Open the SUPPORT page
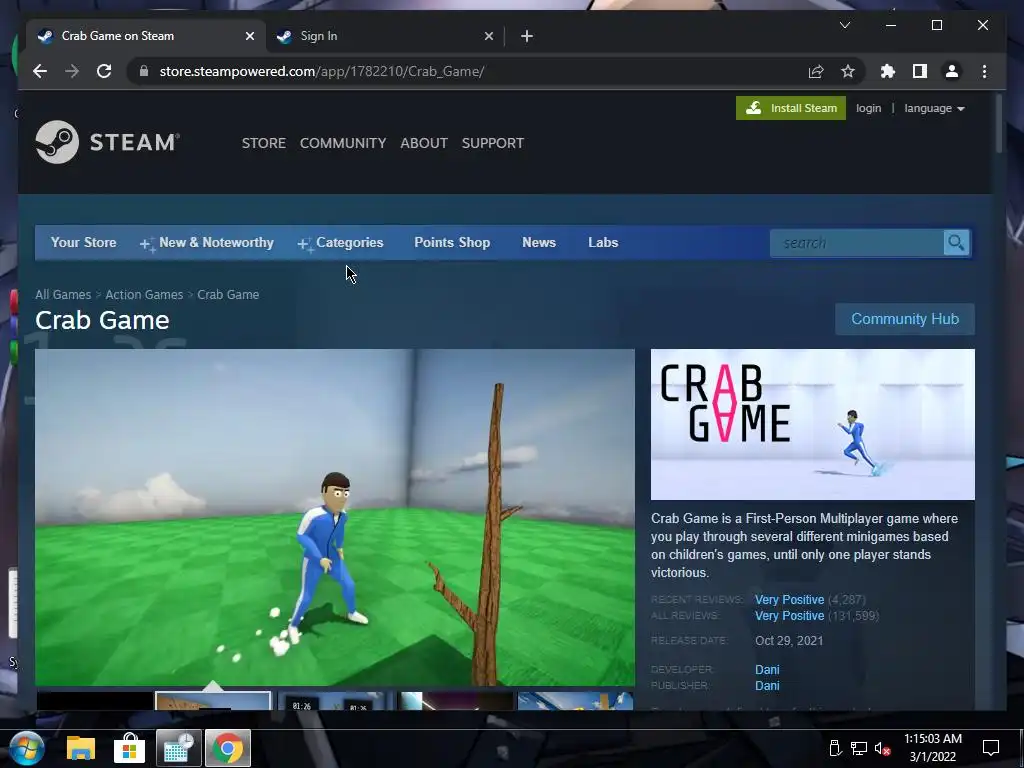This screenshot has height=768, width=1024. (492, 143)
